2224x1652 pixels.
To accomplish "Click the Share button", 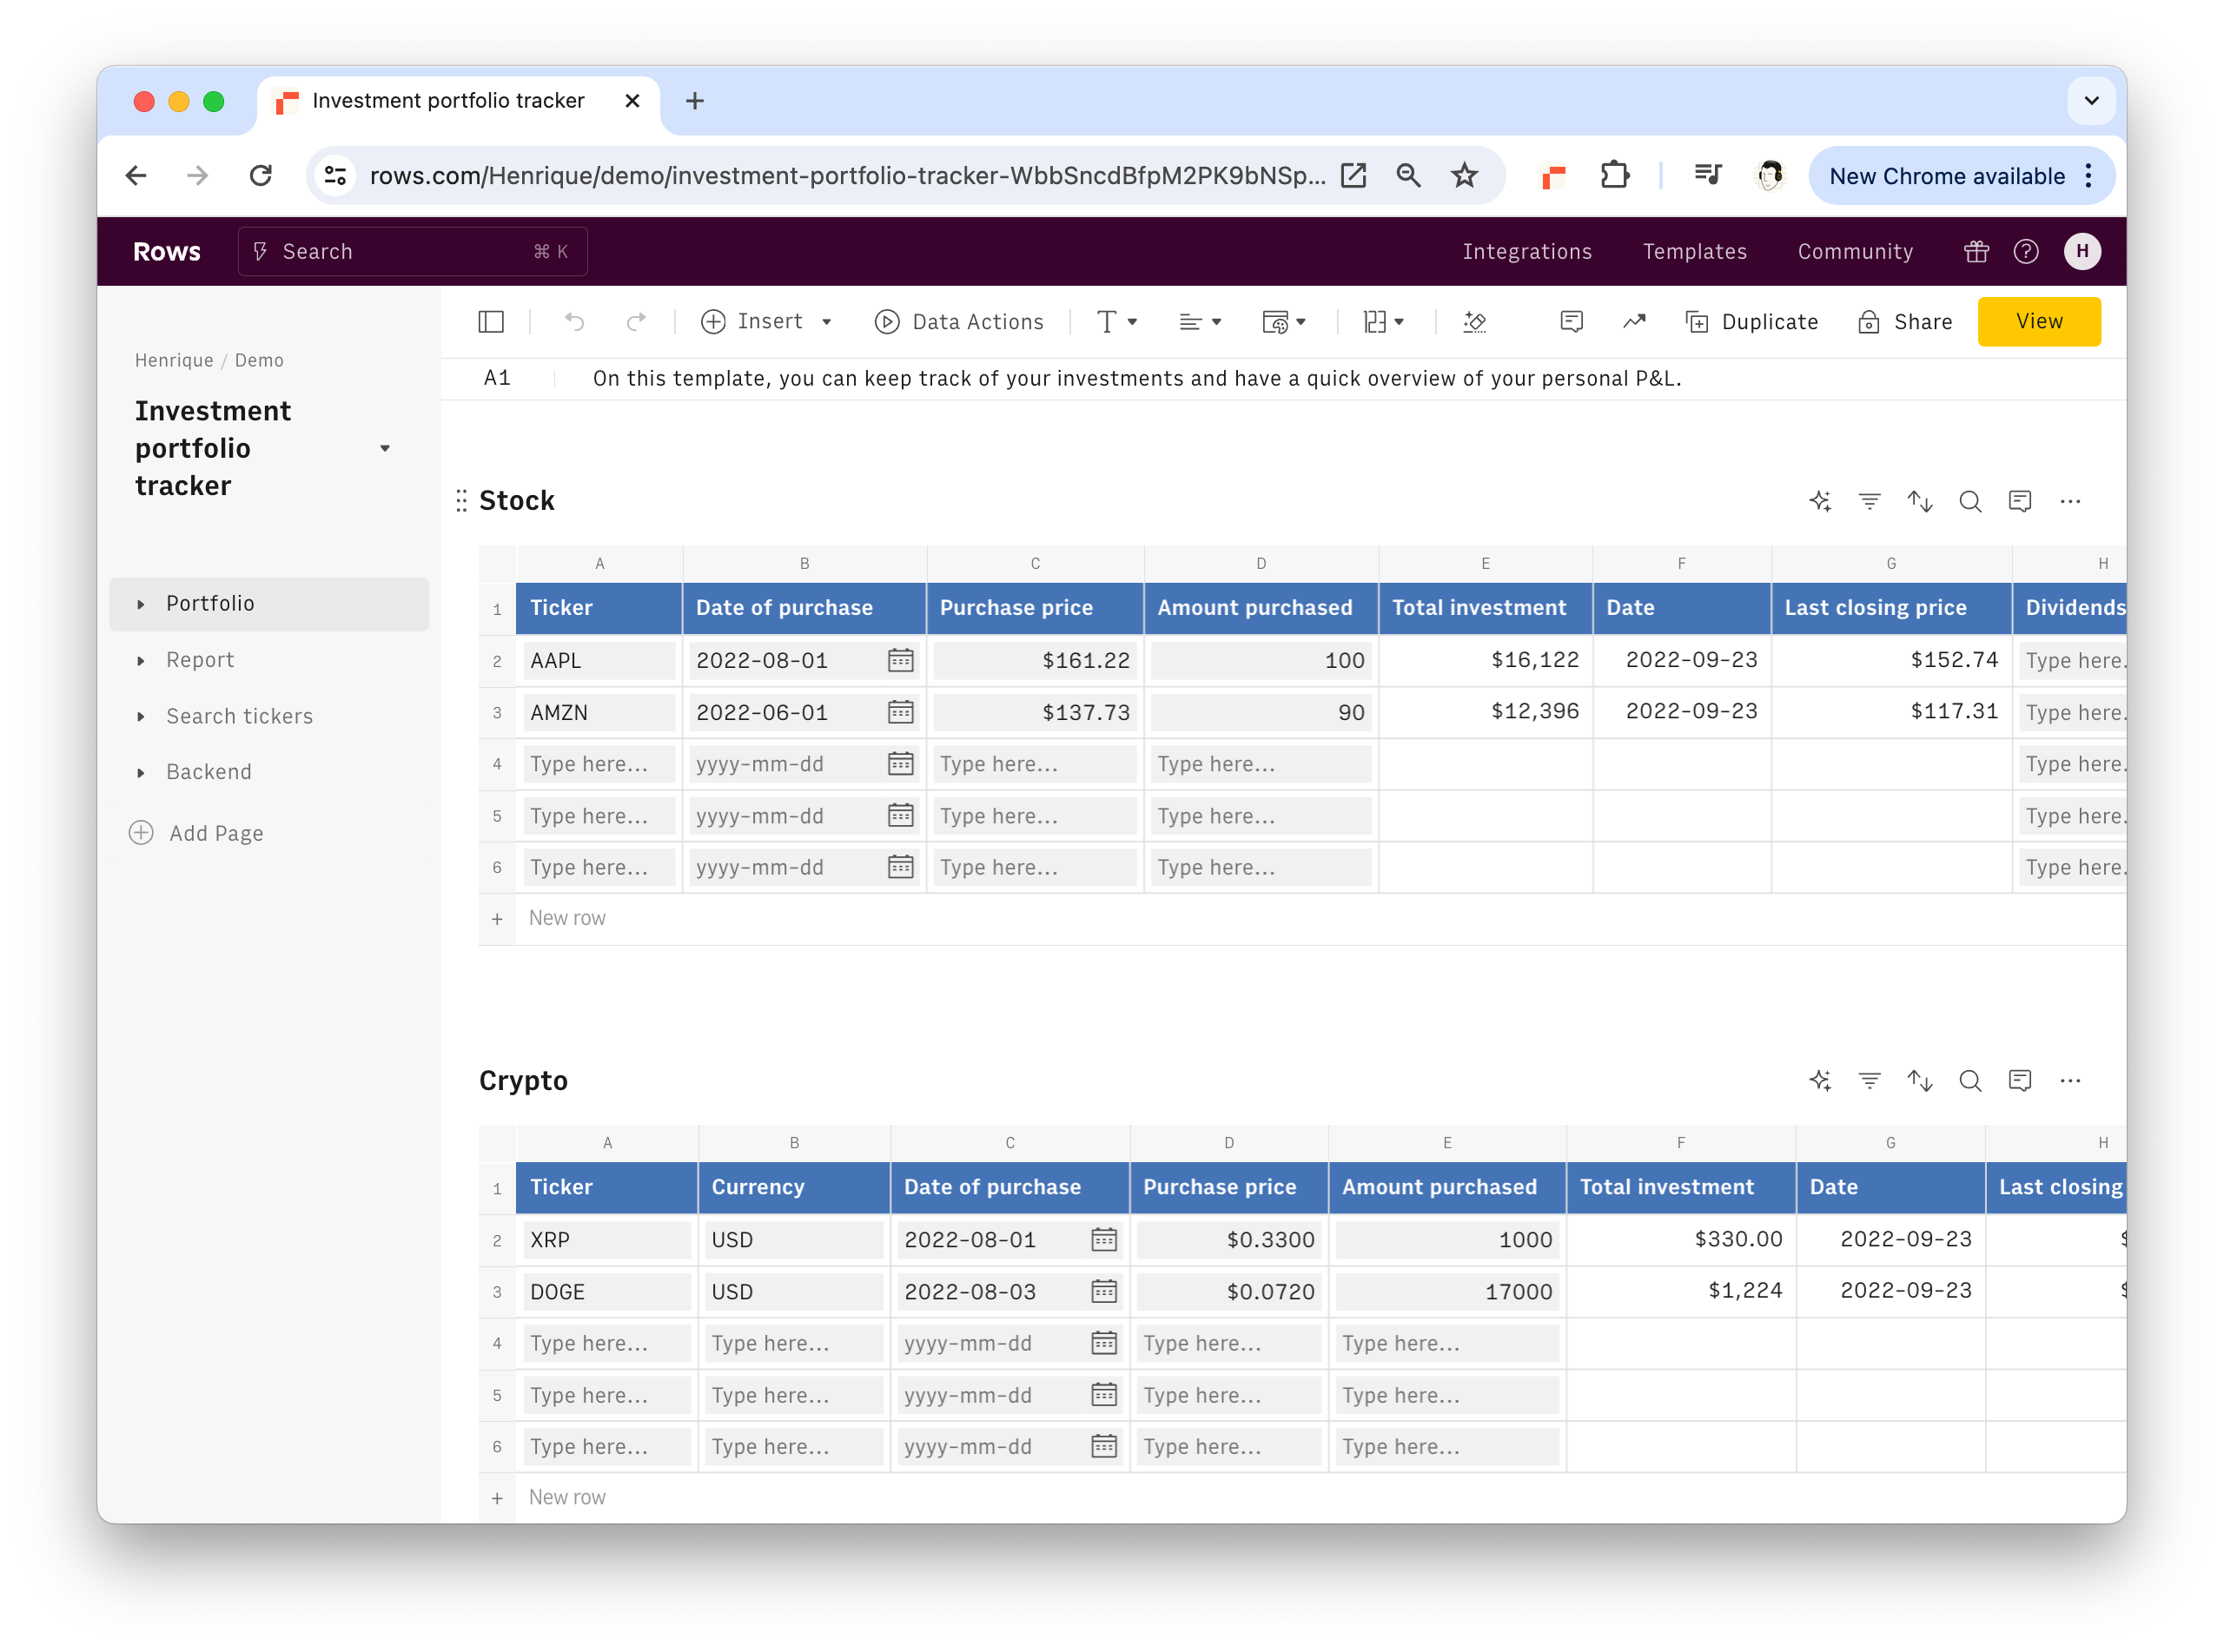I will coord(1905,321).
